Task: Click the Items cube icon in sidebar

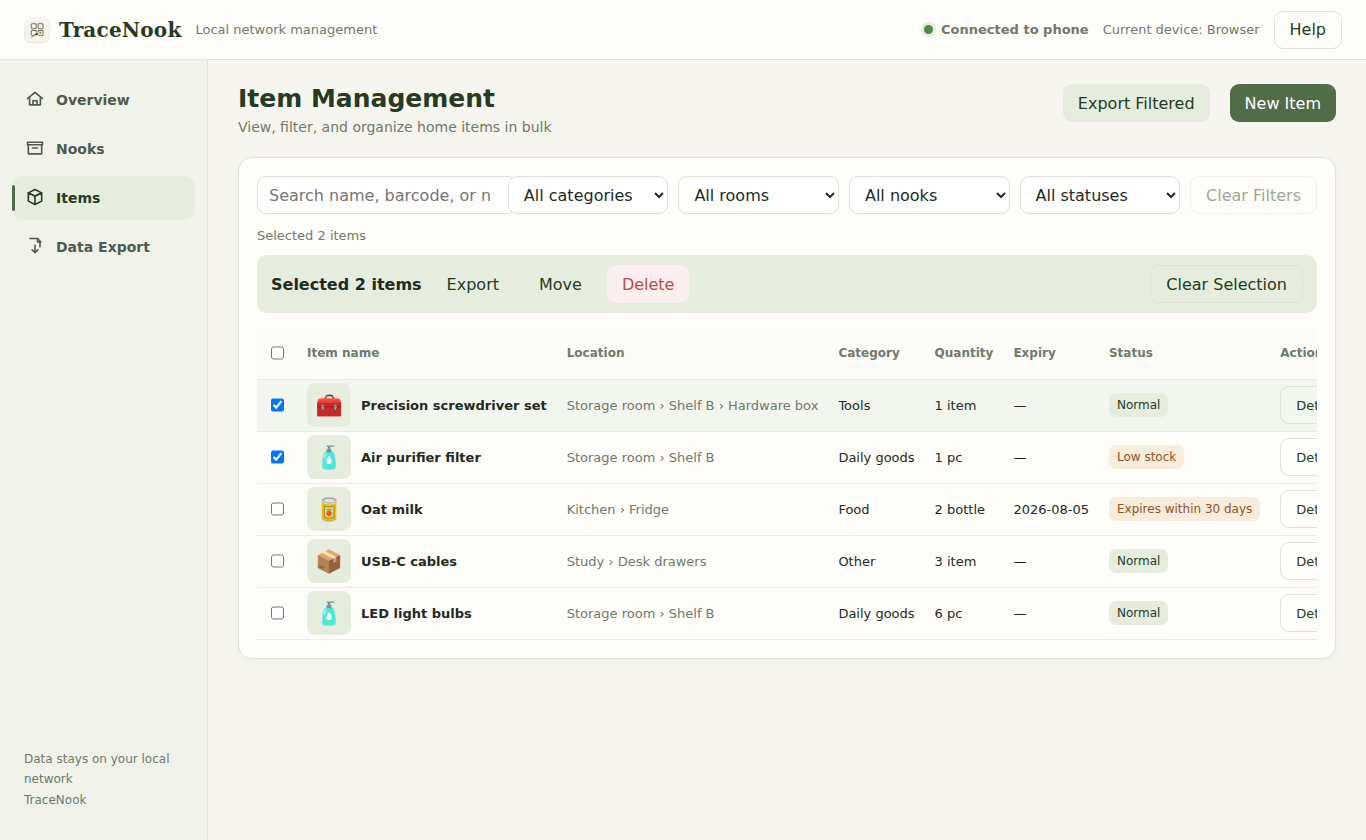Action: [35, 197]
